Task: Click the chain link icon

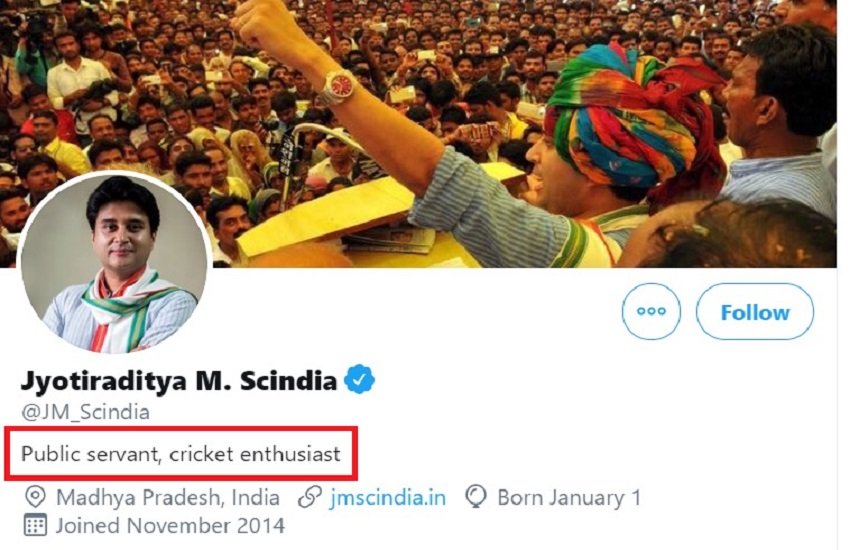Action: tap(310, 497)
